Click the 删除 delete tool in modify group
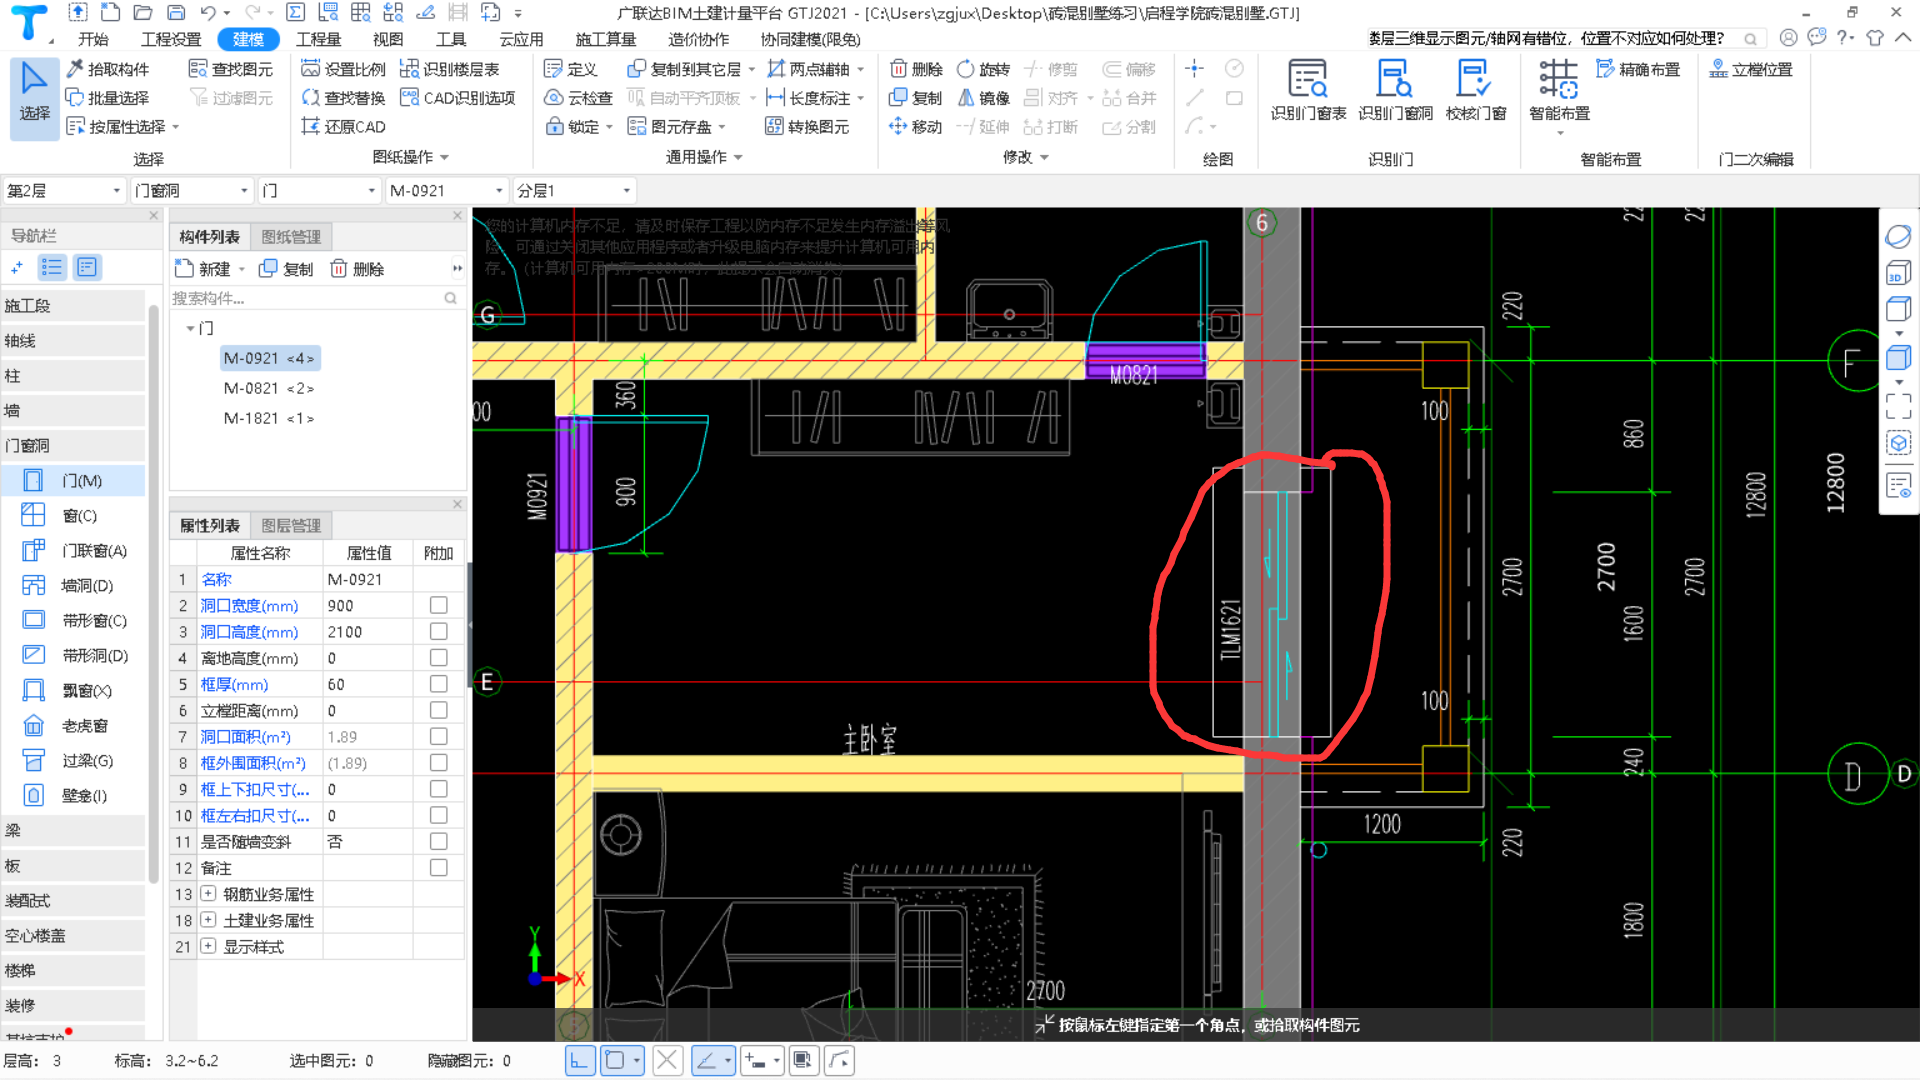Screen dimensions: 1920x1080 click(916, 69)
